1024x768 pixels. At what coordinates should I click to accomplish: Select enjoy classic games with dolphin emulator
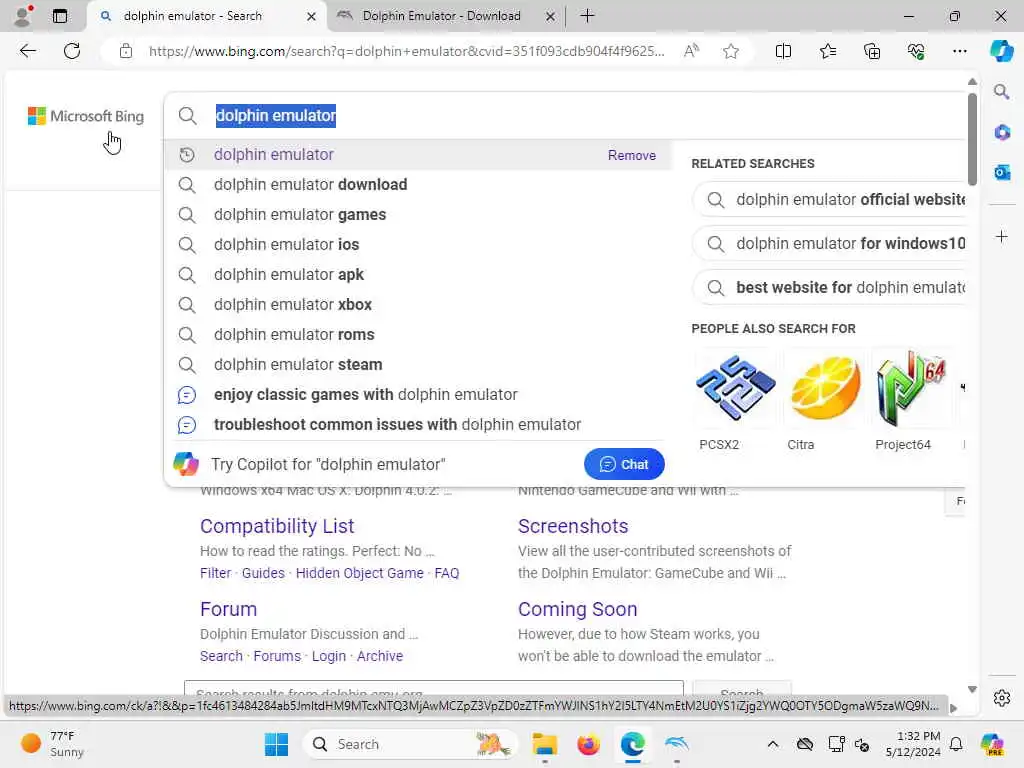click(x=418, y=395)
